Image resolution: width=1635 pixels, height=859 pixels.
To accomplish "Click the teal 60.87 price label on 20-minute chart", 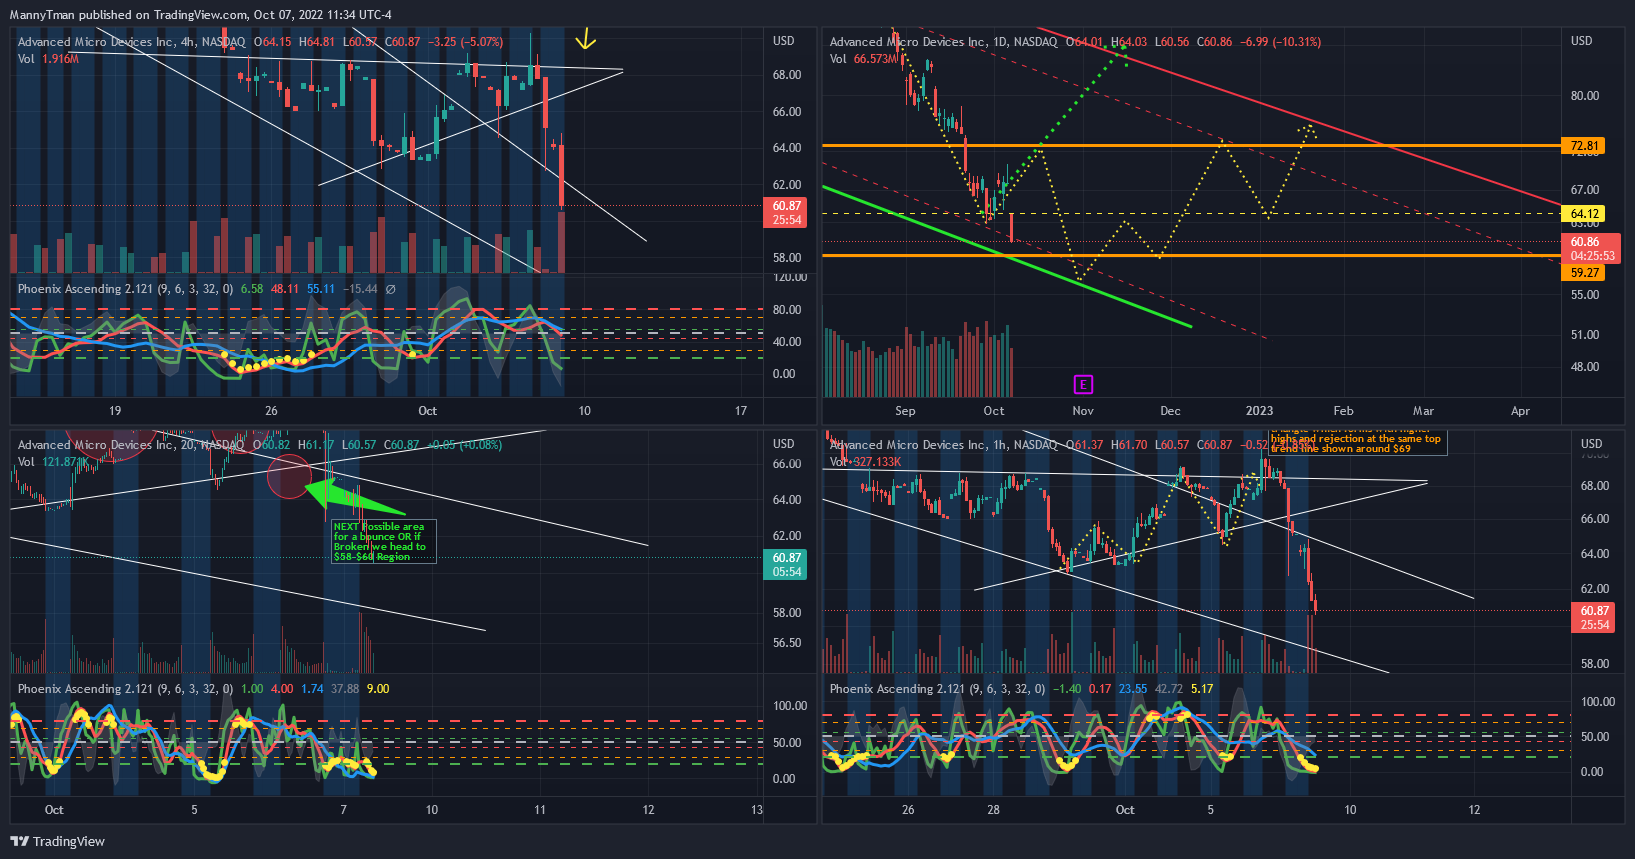I will [x=786, y=565].
